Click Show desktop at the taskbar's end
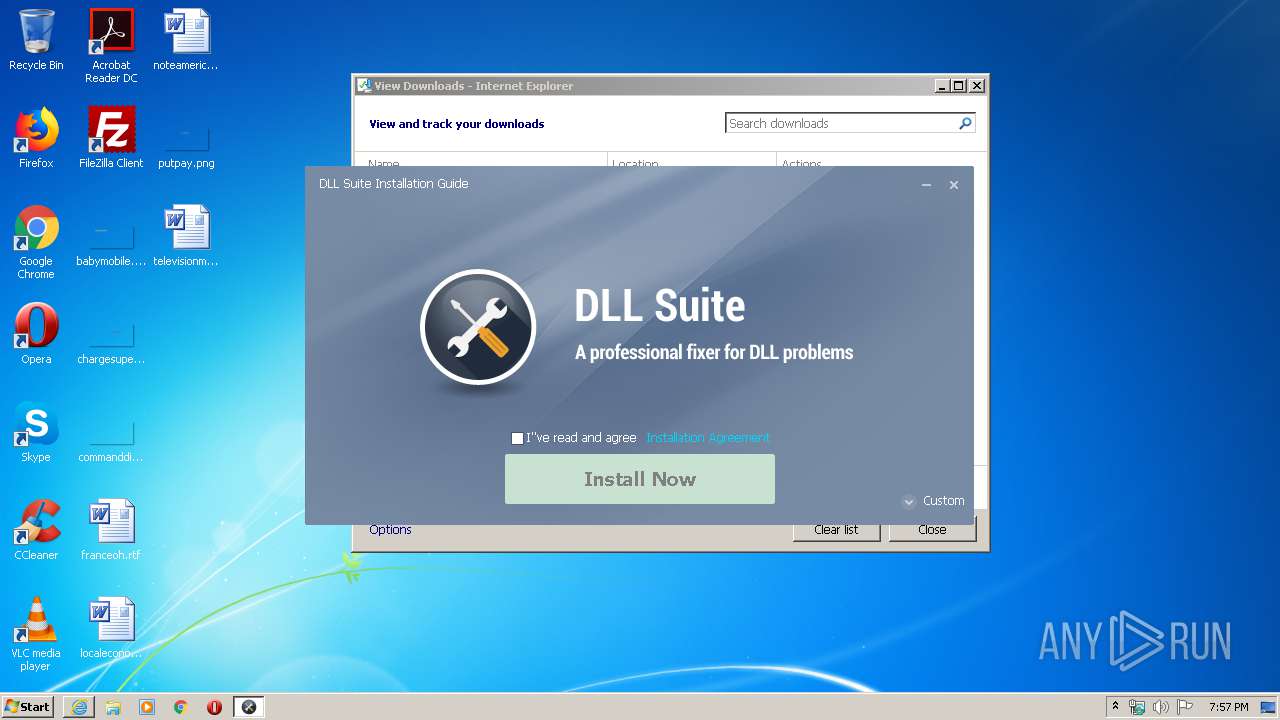 click(x=1269, y=707)
